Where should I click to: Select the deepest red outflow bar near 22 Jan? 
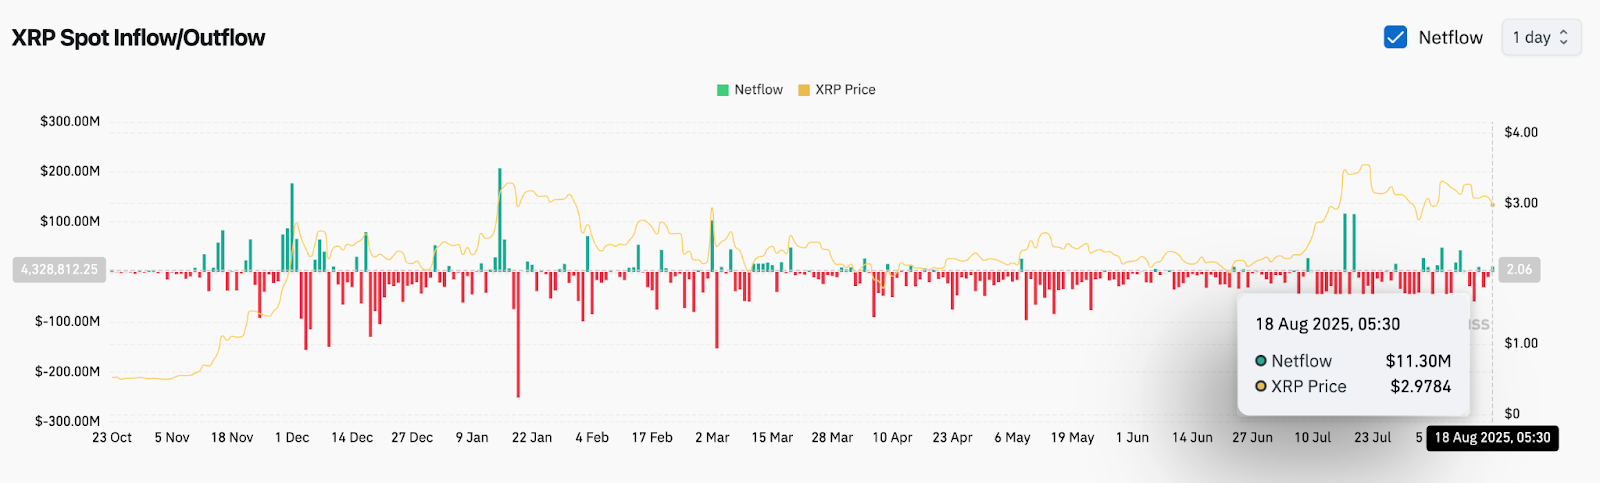click(x=518, y=334)
